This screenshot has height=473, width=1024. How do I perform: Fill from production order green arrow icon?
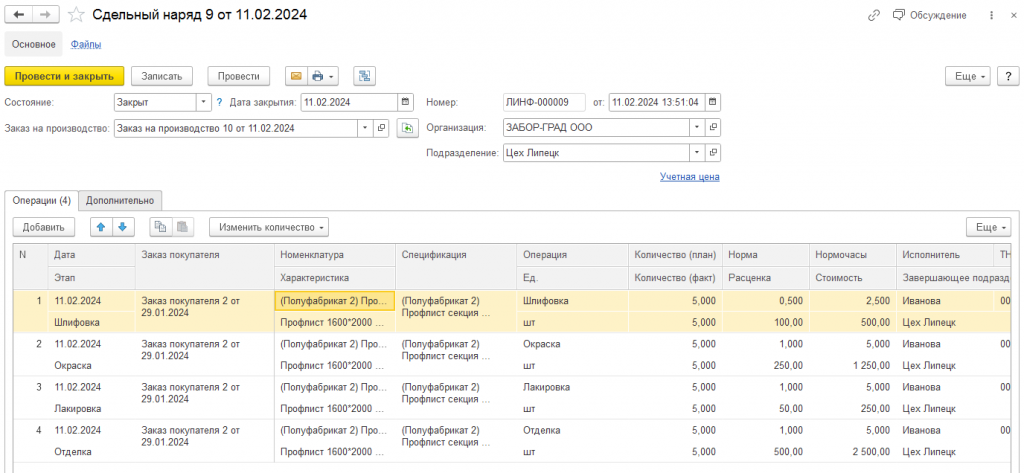click(x=407, y=128)
